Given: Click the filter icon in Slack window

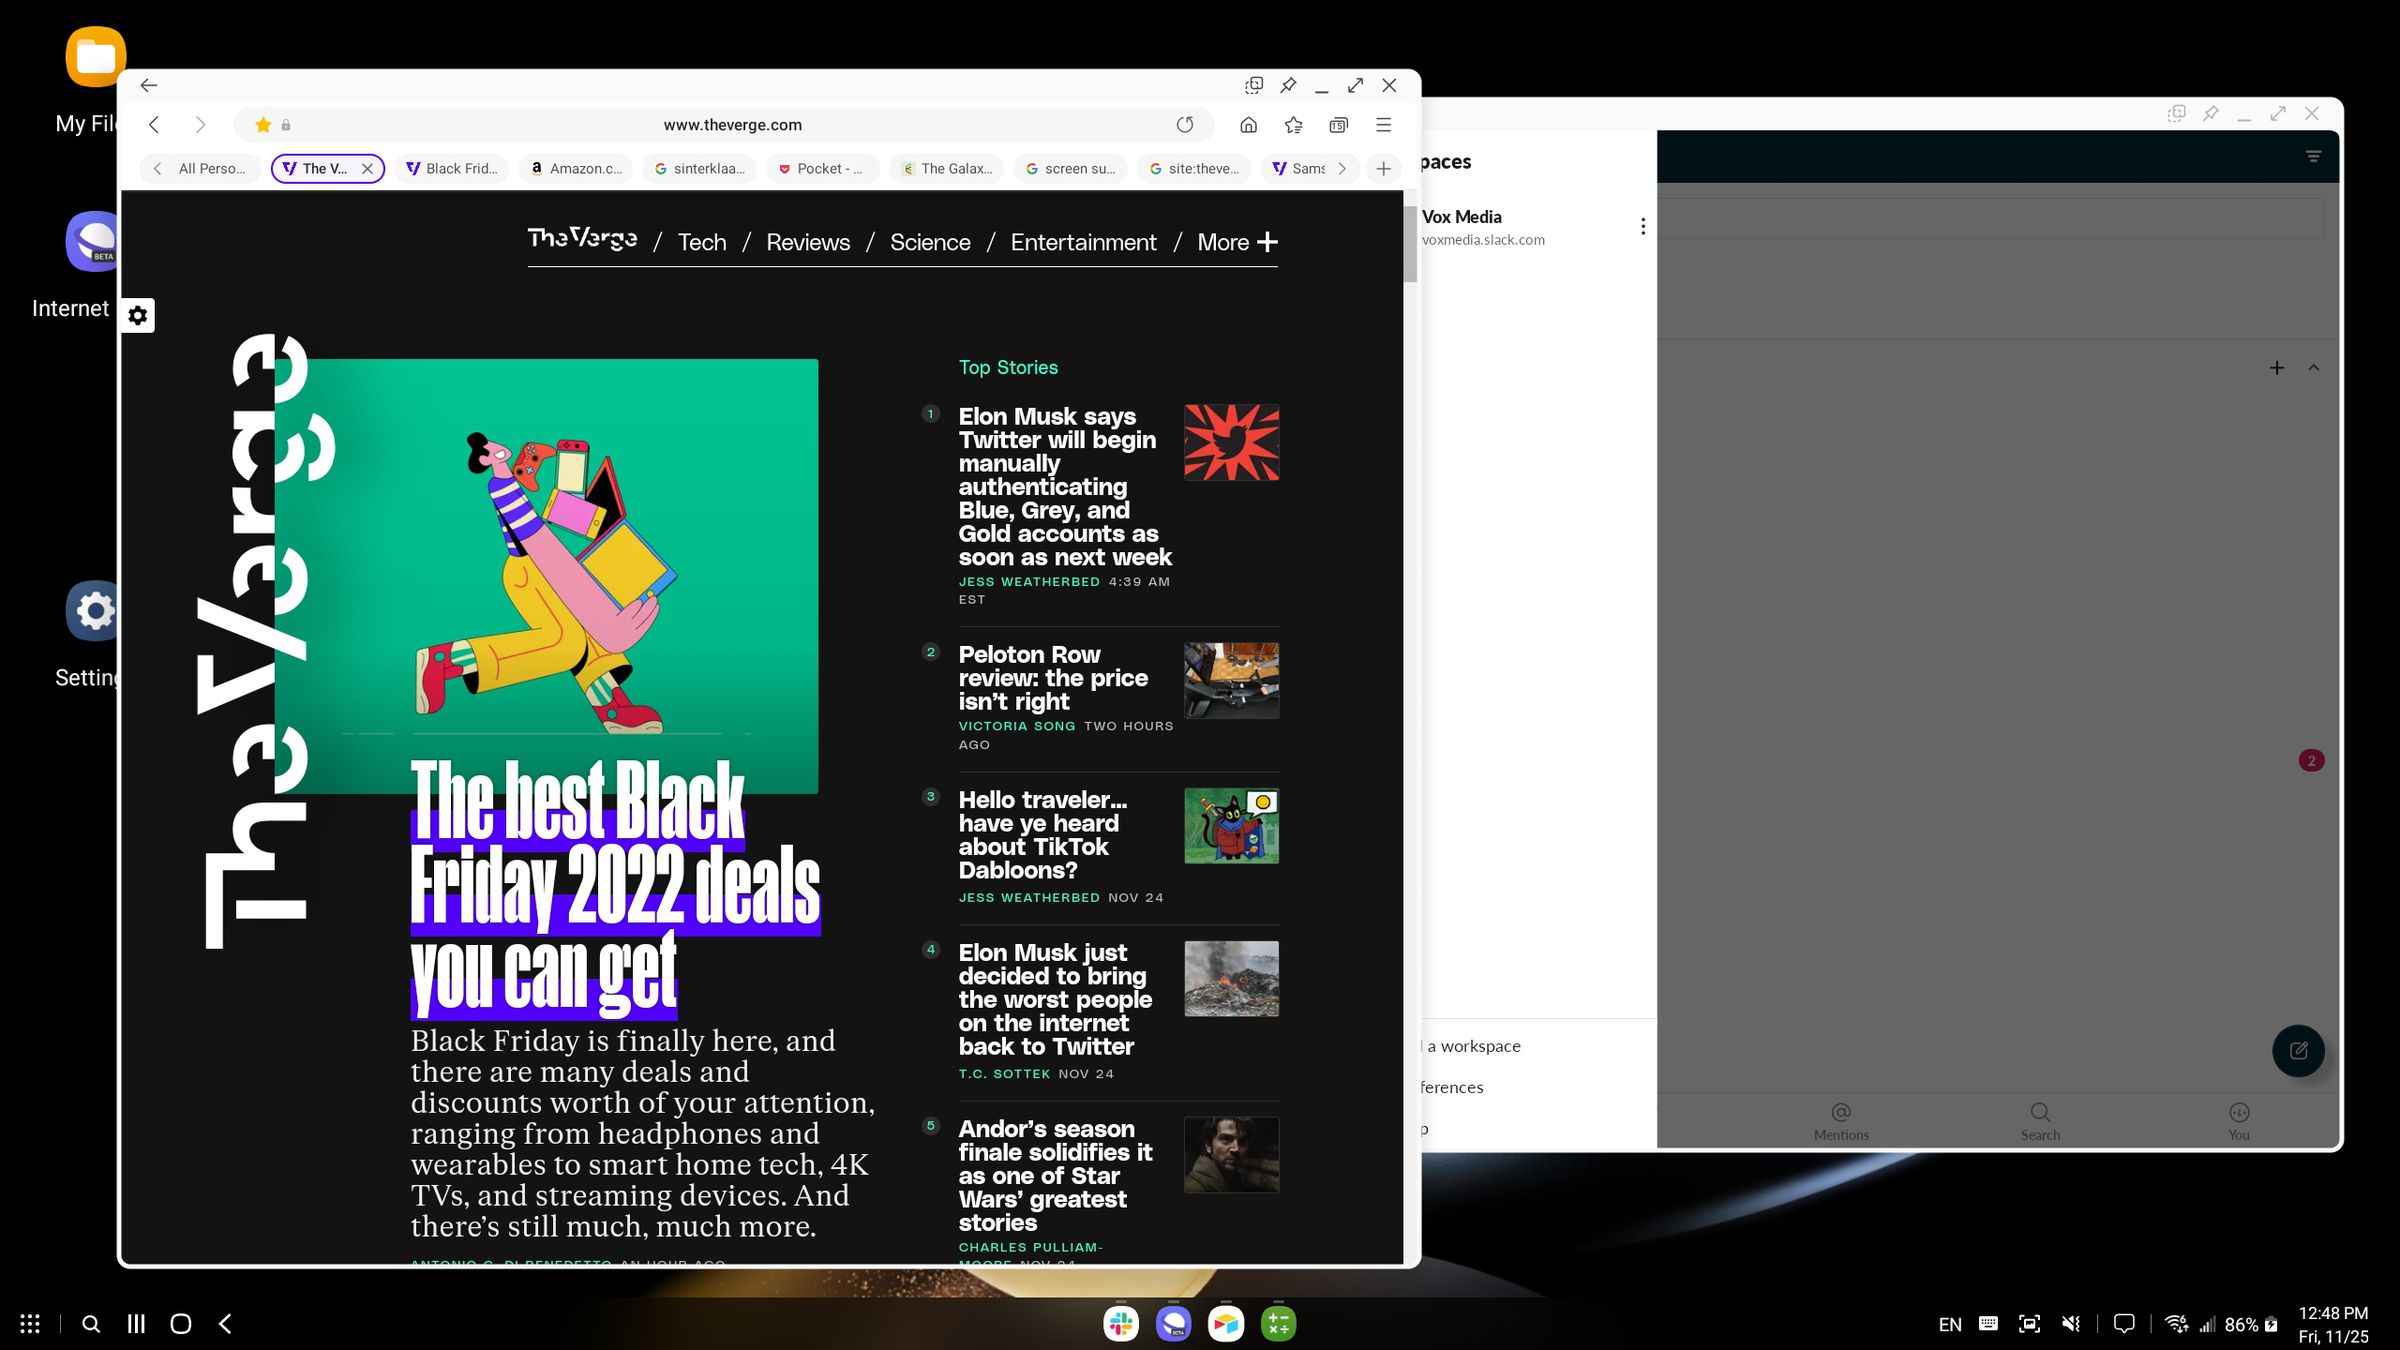Looking at the screenshot, I should (x=2313, y=156).
